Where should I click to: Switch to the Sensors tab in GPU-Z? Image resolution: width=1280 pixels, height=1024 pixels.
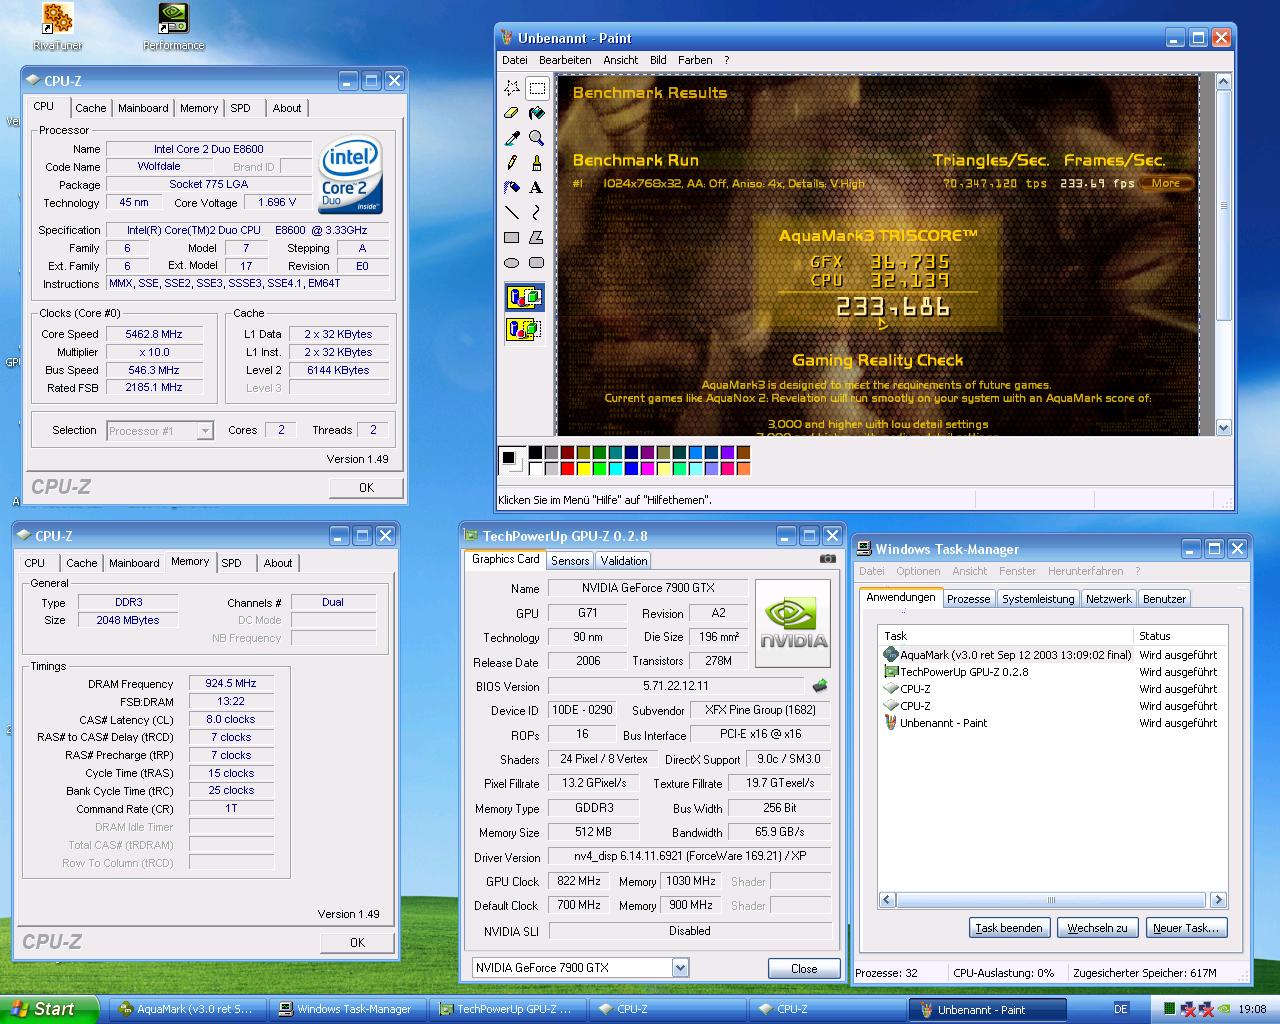click(570, 561)
